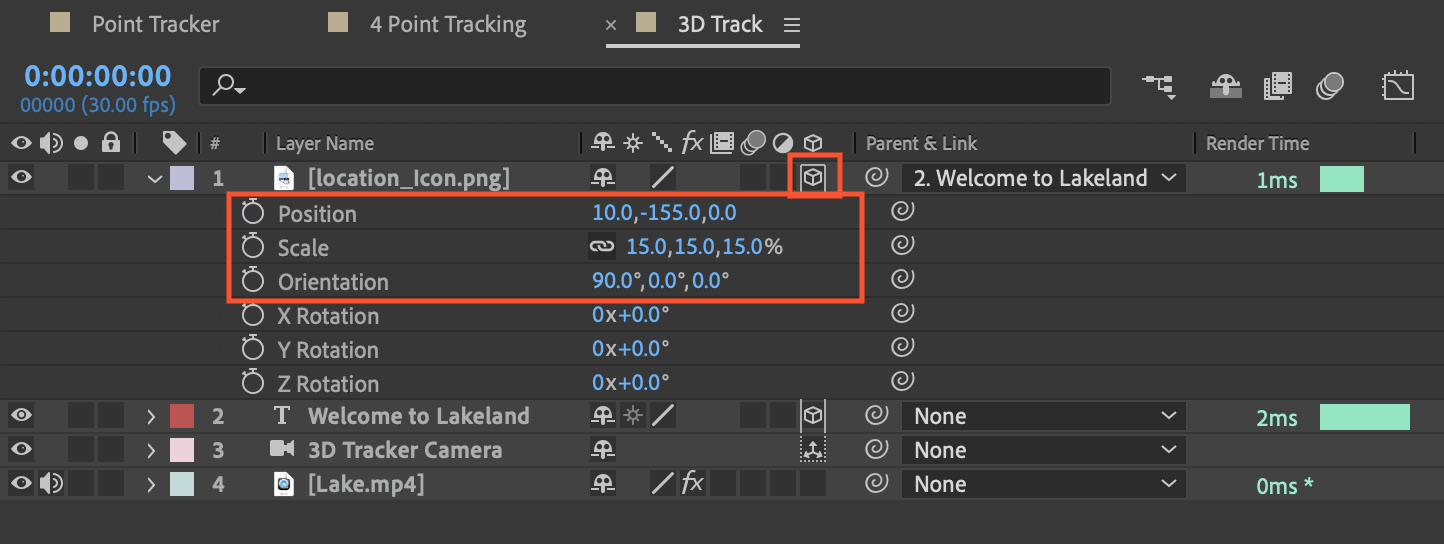Collapse the location_Icon.png layer properties
This screenshot has height=544, width=1444.
(154, 179)
